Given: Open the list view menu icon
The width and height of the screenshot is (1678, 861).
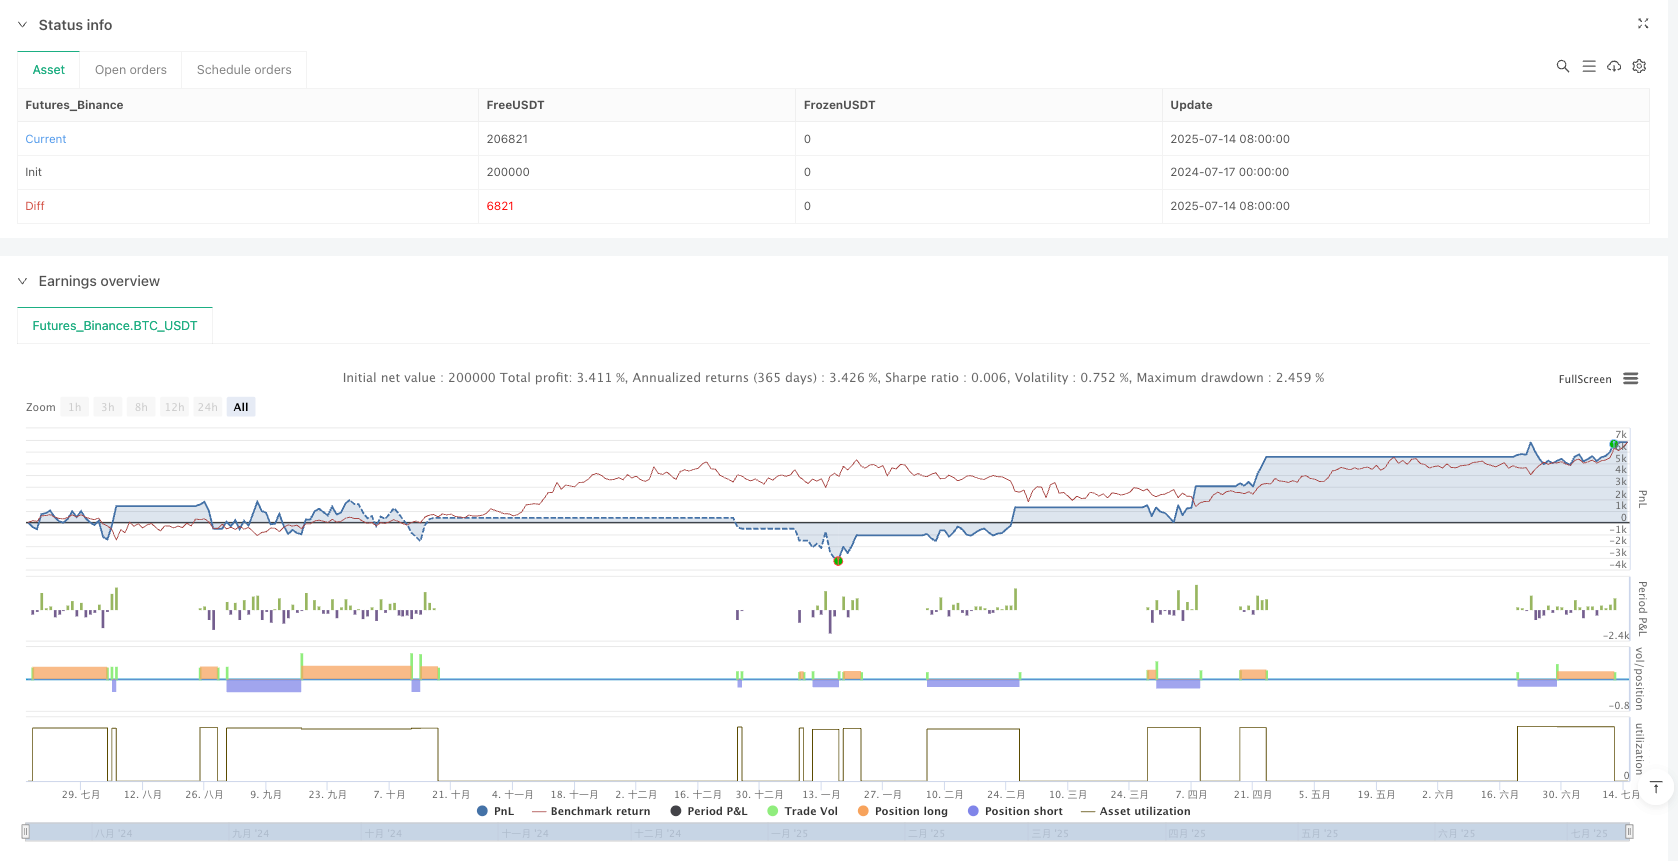Looking at the screenshot, I should tap(1588, 66).
